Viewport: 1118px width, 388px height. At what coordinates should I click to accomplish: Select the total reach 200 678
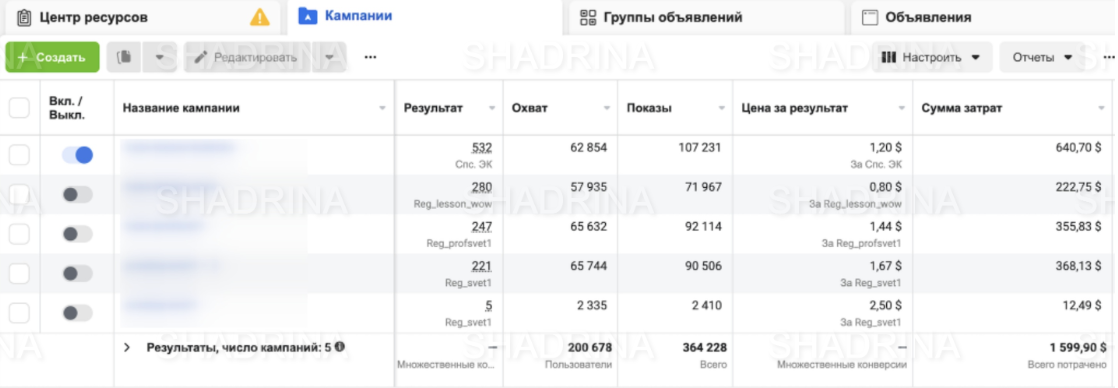[589, 348]
